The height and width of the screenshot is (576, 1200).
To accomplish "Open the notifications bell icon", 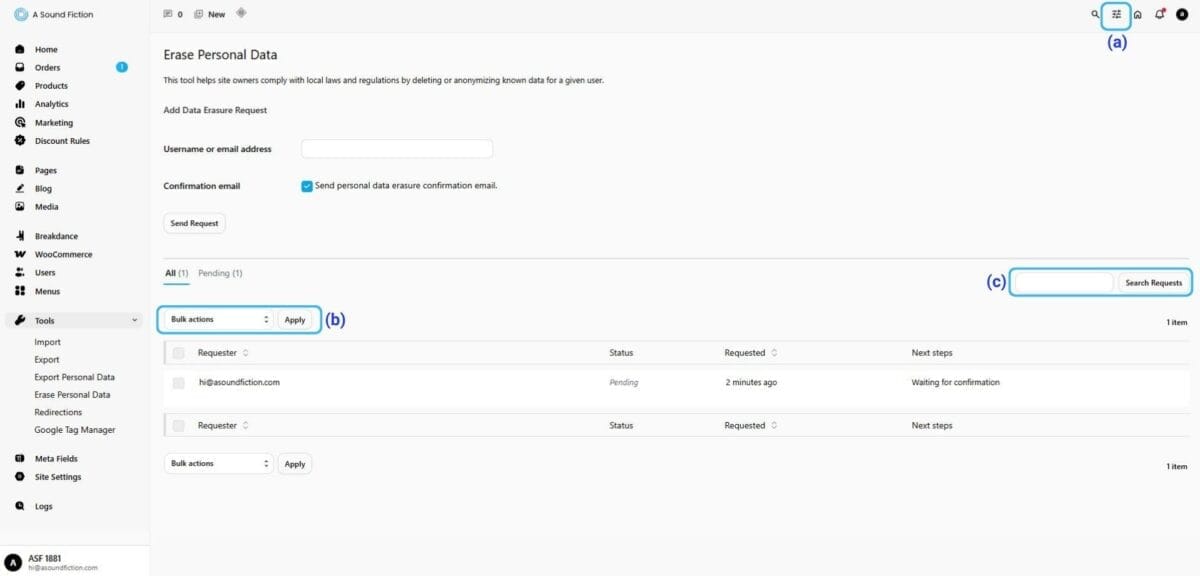I will click(x=1160, y=14).
